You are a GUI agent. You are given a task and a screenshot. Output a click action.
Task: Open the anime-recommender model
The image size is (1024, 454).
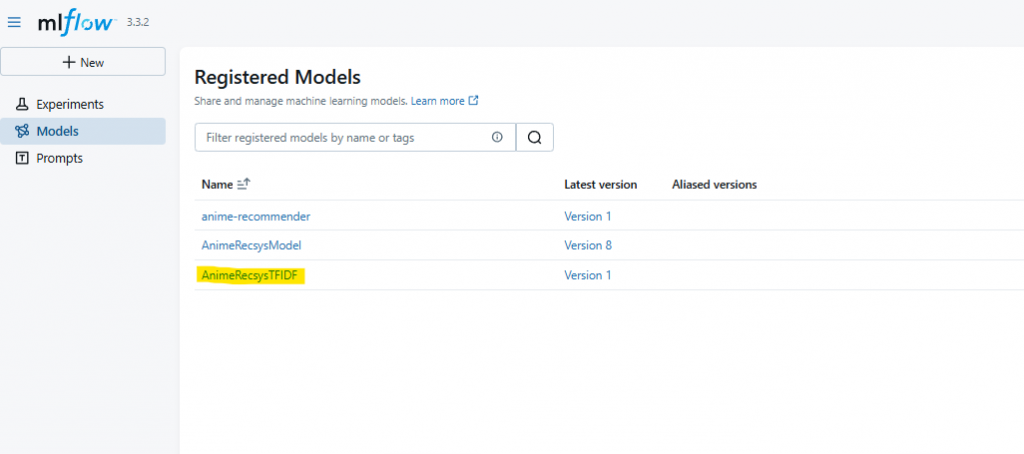pyautogui.click(x=256, y=216)
